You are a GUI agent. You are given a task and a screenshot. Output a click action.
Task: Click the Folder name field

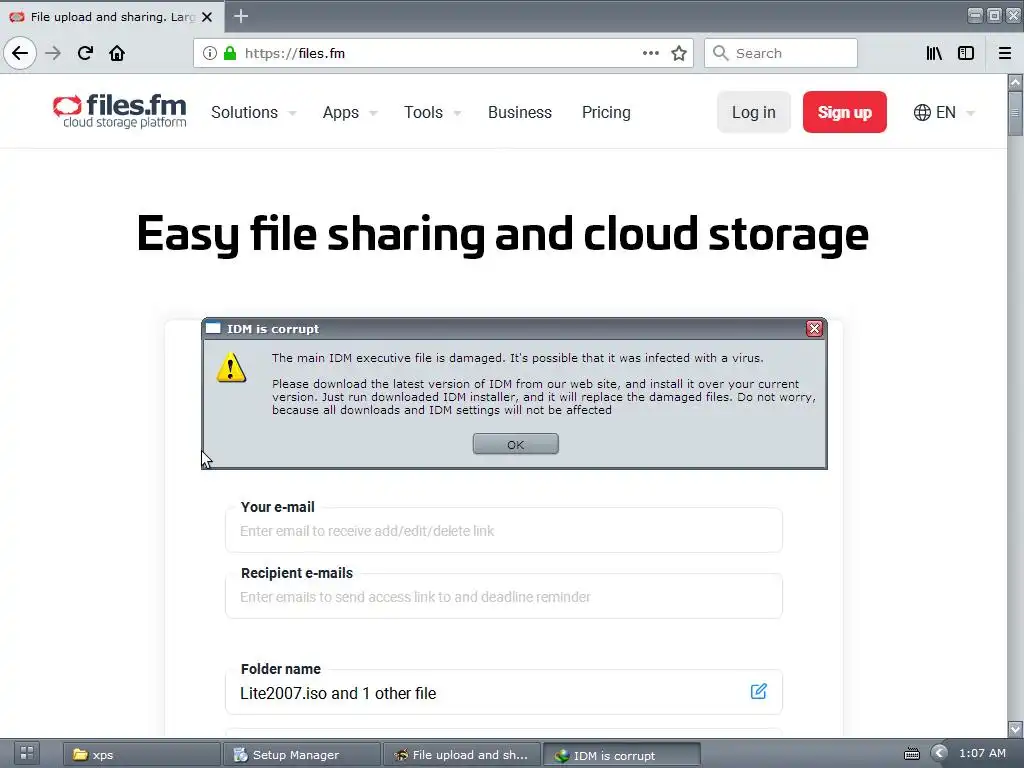pos(504,692)
